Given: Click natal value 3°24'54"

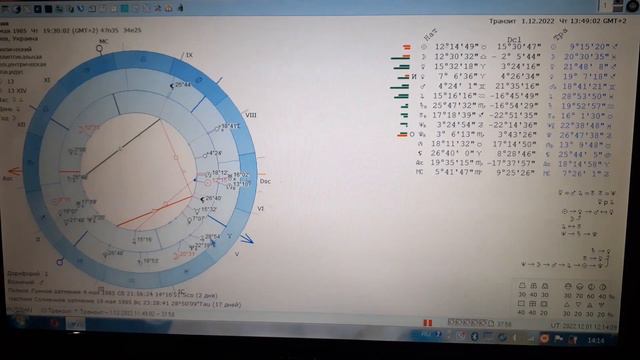Looking at the screenshot, I should click(x=456, y=125).
